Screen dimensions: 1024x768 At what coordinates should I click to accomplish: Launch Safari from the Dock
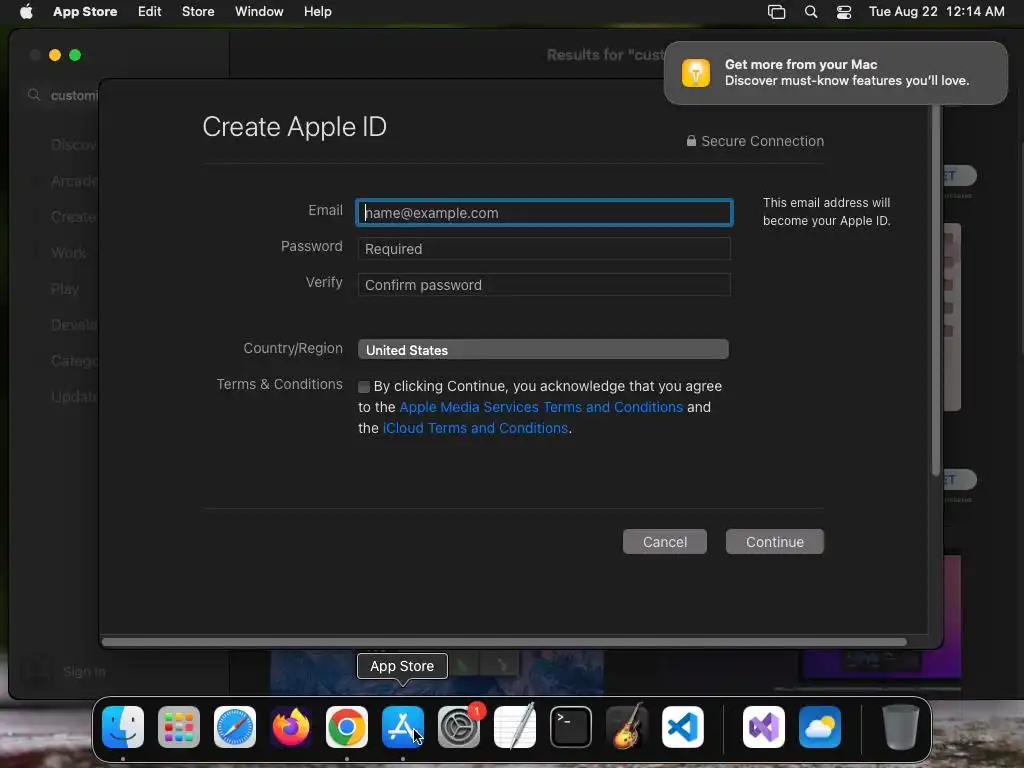click(235, 727)
